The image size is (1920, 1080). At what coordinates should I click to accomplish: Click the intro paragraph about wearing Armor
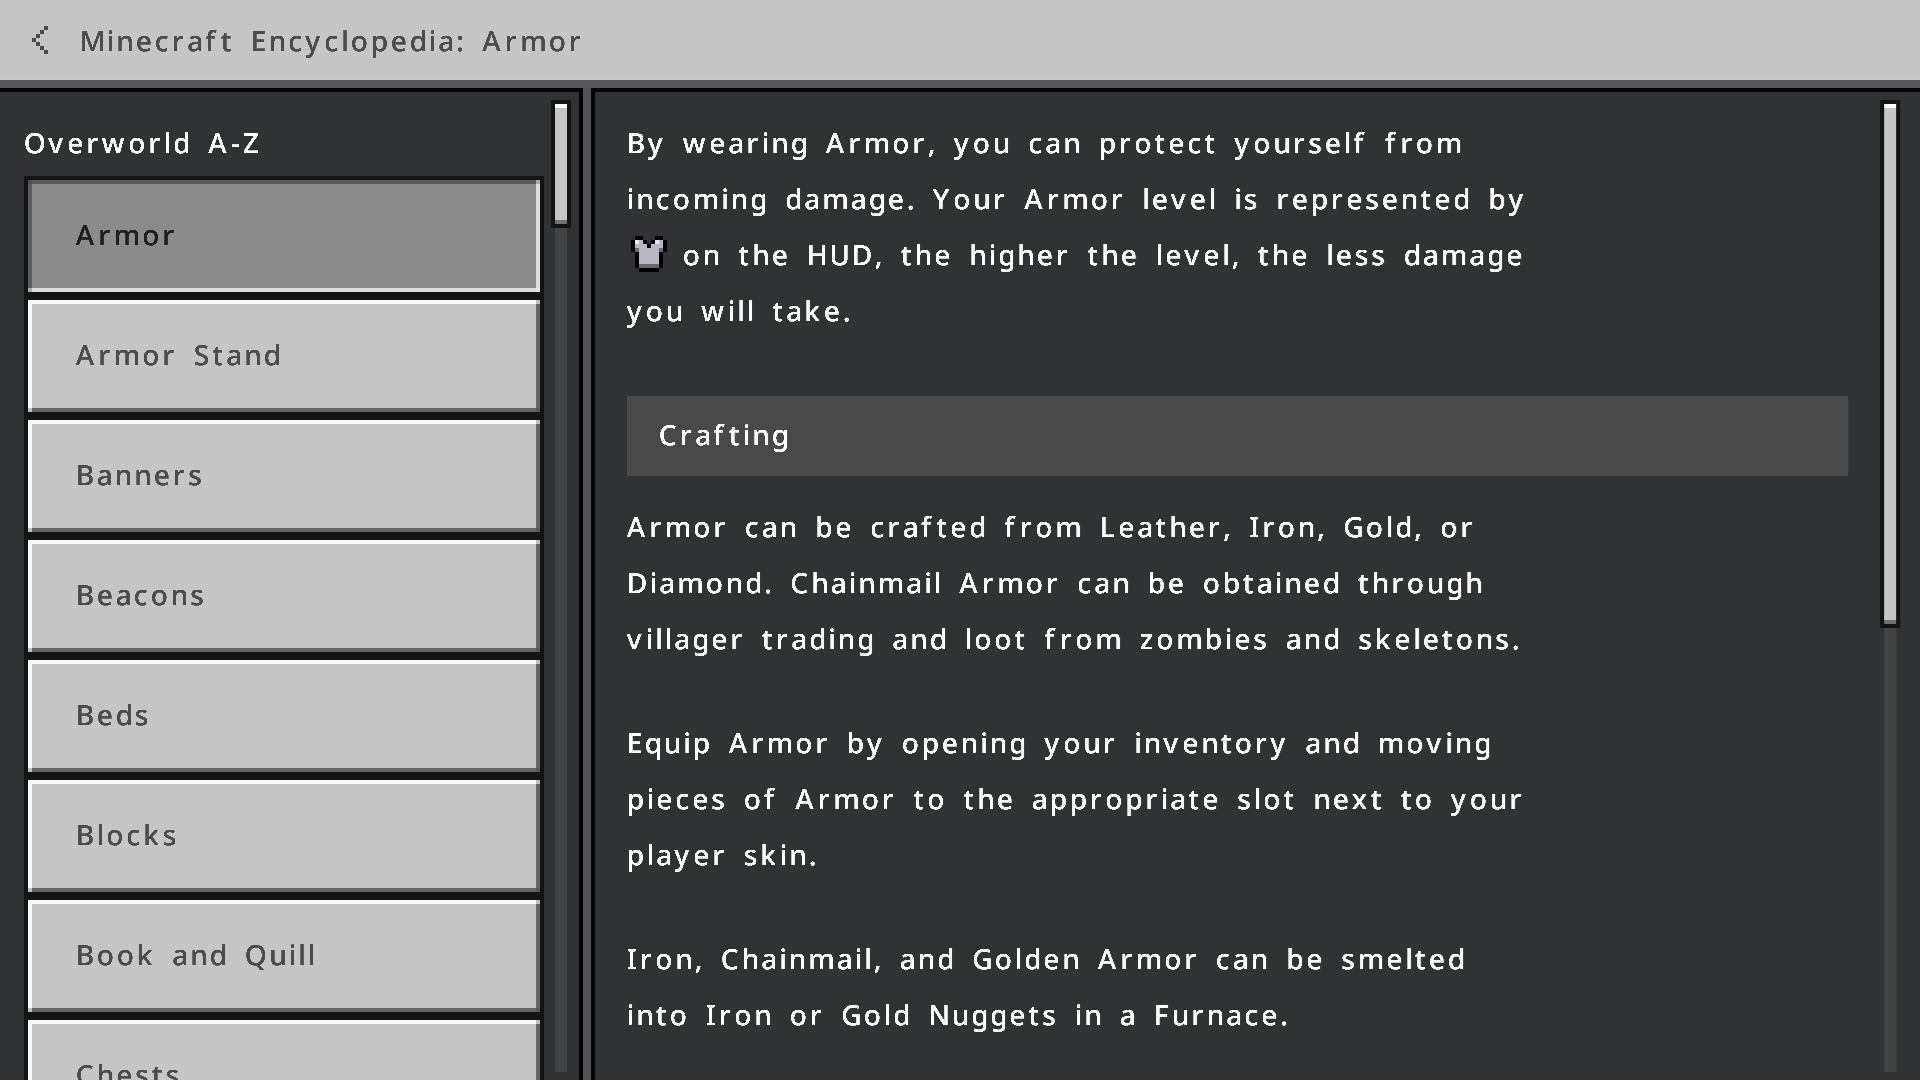[x=1075, y=228]
